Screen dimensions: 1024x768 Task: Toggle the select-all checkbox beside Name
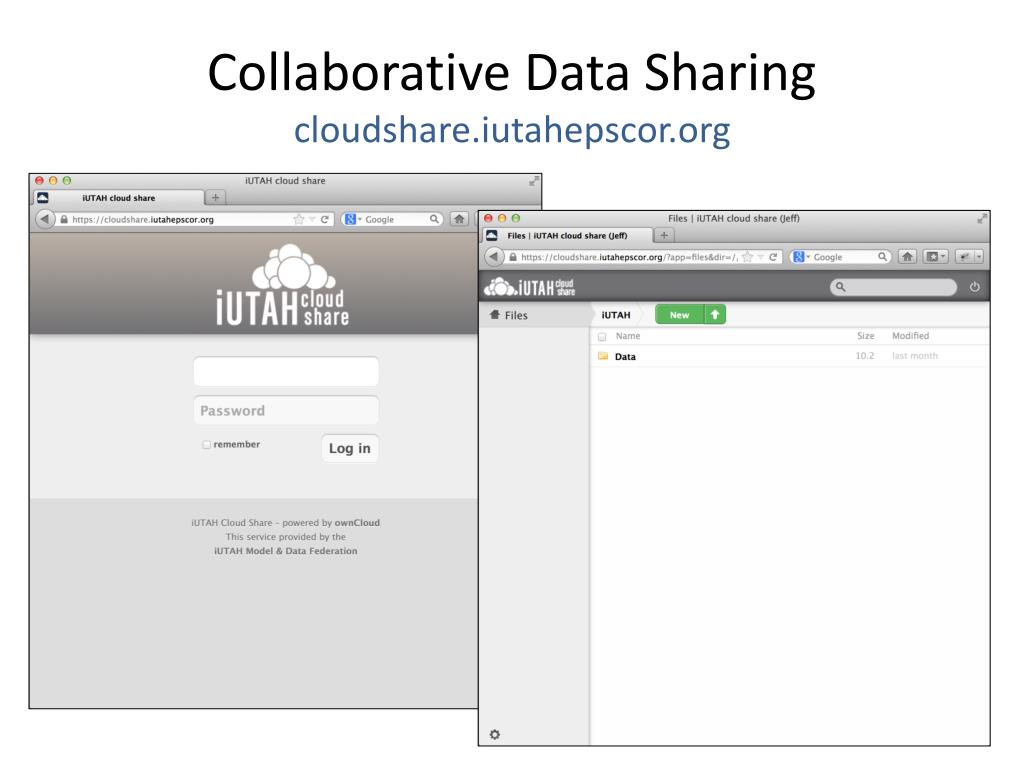[602, 337]
